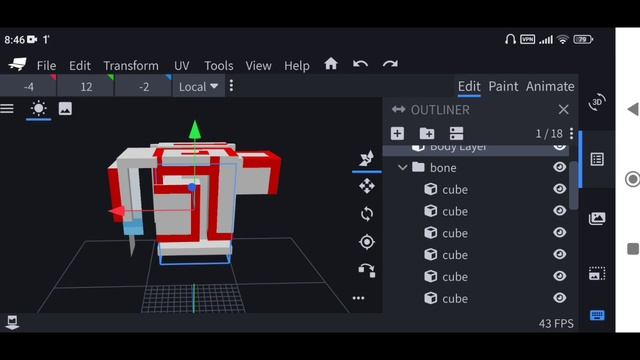Click bottom-left panel collapse arrow icon
Viewport: 640px width, 360px height.
click(x=12, y=322)
